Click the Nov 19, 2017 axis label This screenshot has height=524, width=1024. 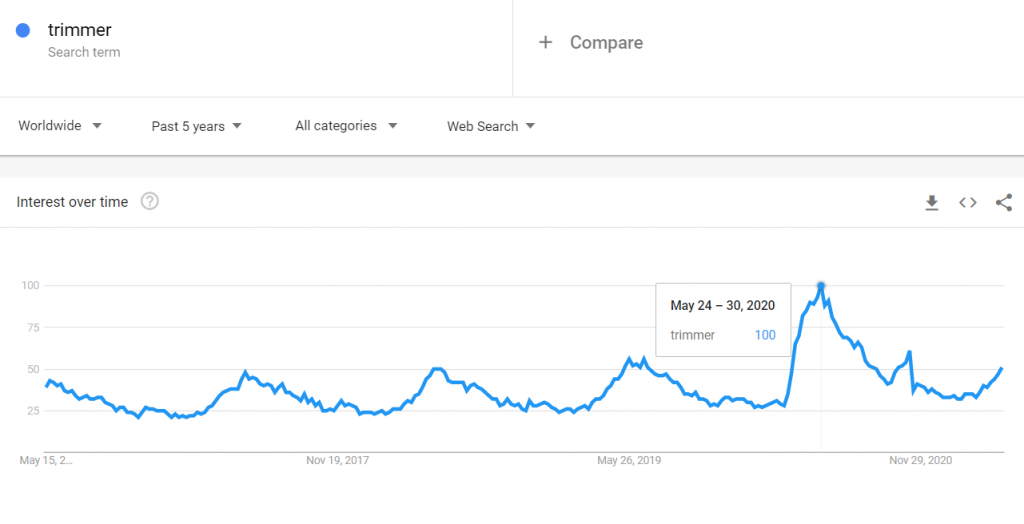(x=338, y=461)
